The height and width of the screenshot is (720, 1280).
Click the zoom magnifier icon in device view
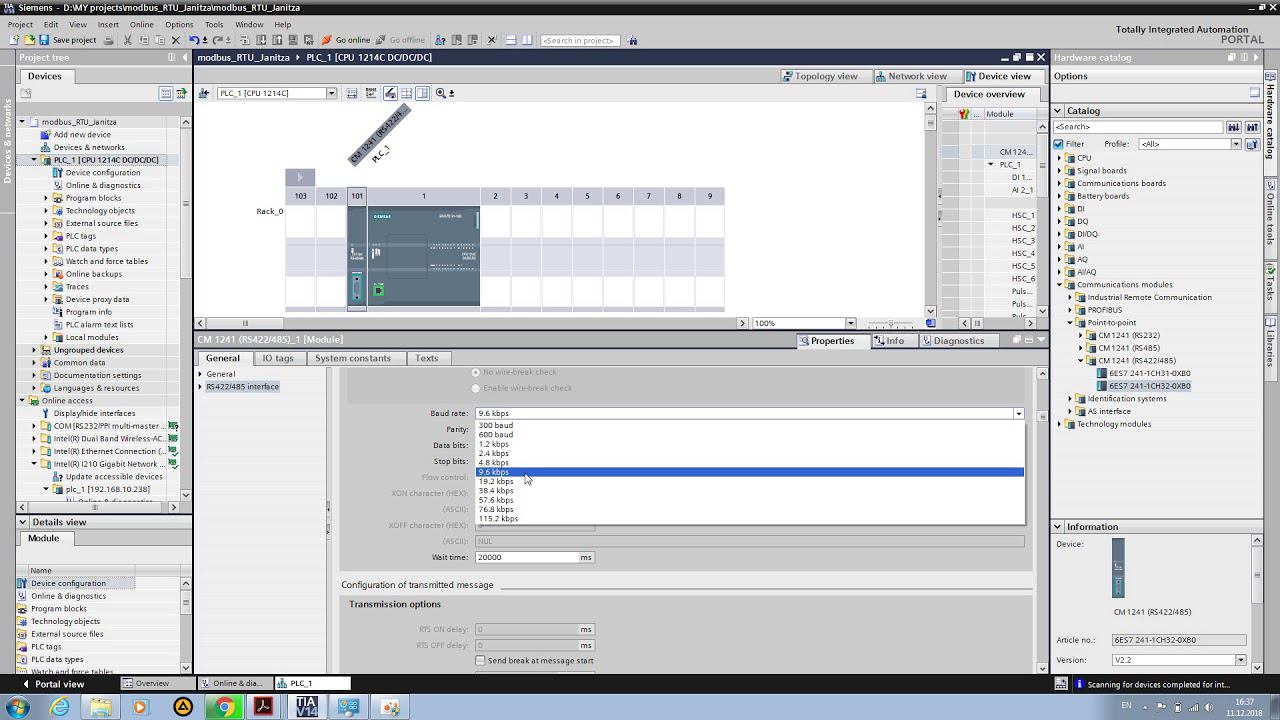click(x=440, y=93)
